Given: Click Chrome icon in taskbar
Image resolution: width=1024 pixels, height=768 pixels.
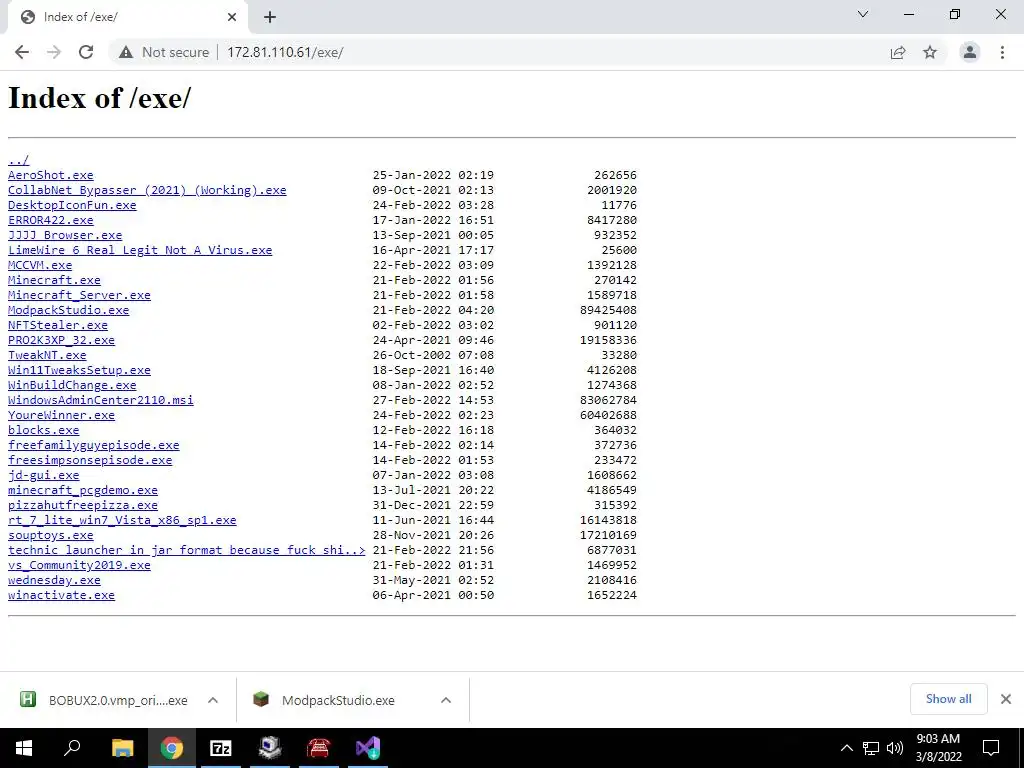Looking at the screenshot, I should coord(172,748).
